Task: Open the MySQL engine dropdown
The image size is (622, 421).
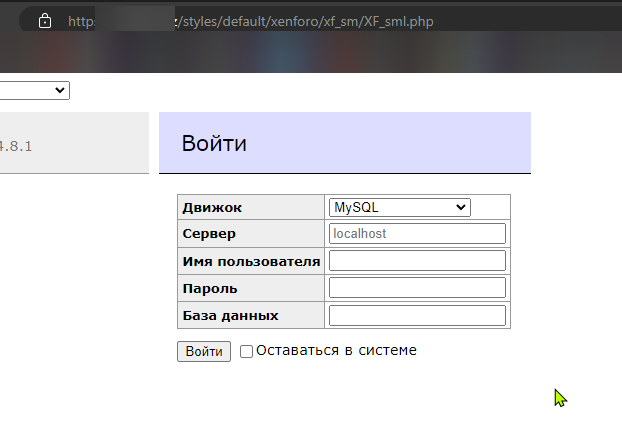Action: (398, 207)
